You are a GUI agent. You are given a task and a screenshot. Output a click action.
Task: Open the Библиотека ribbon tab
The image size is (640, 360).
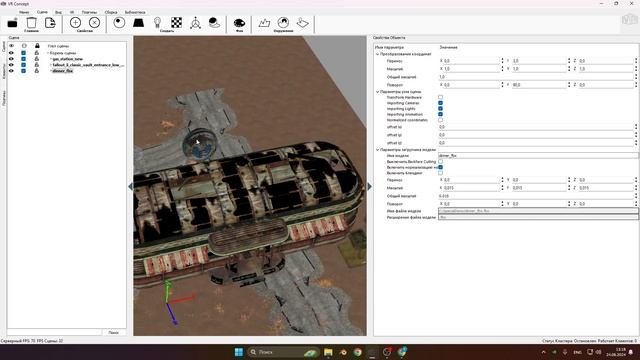pyautogui.click(x=135, y=12)
